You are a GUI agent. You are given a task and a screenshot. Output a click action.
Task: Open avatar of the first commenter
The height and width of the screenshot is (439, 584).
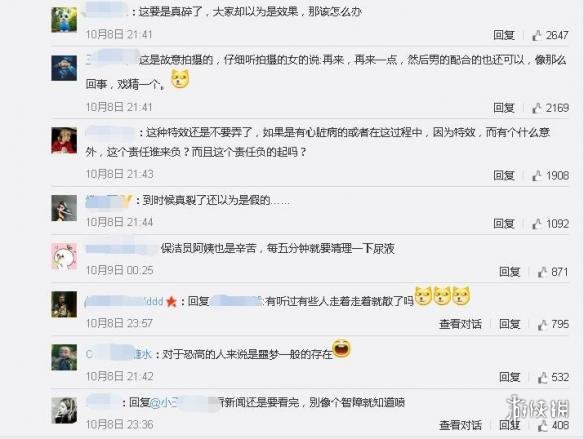click(64, 19)
